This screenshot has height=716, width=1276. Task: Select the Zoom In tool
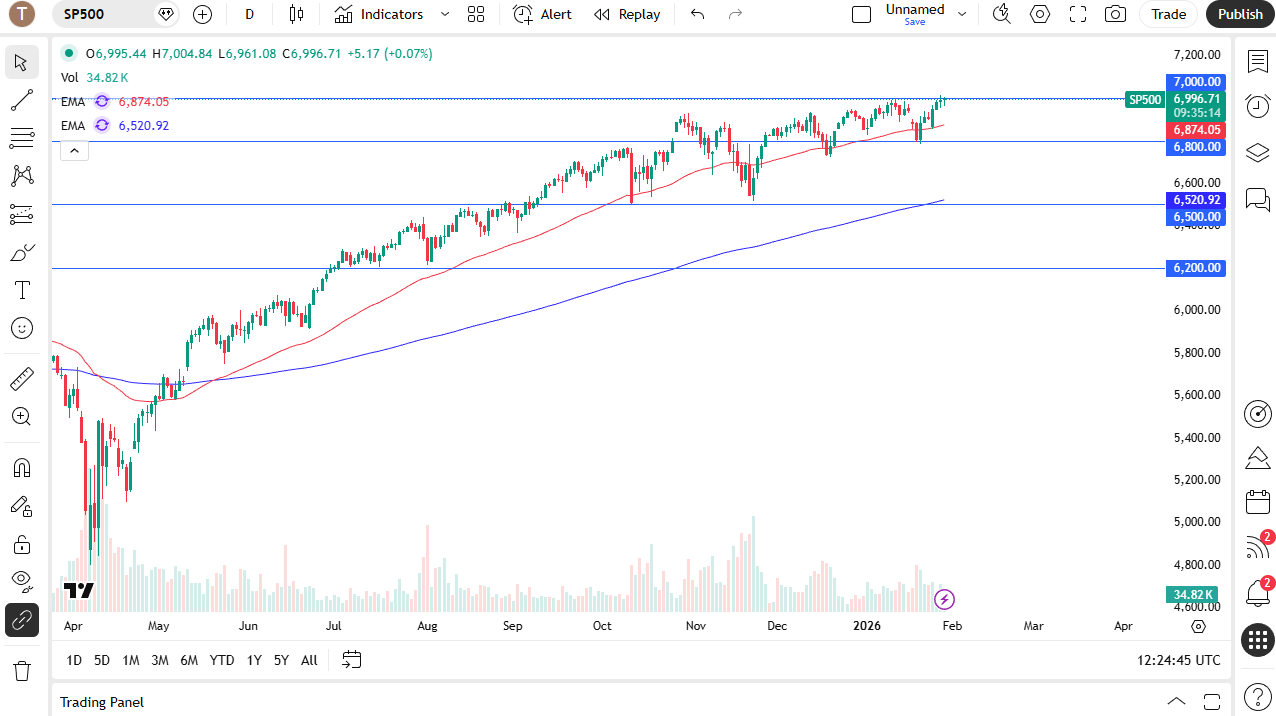(x=21, y=416)
